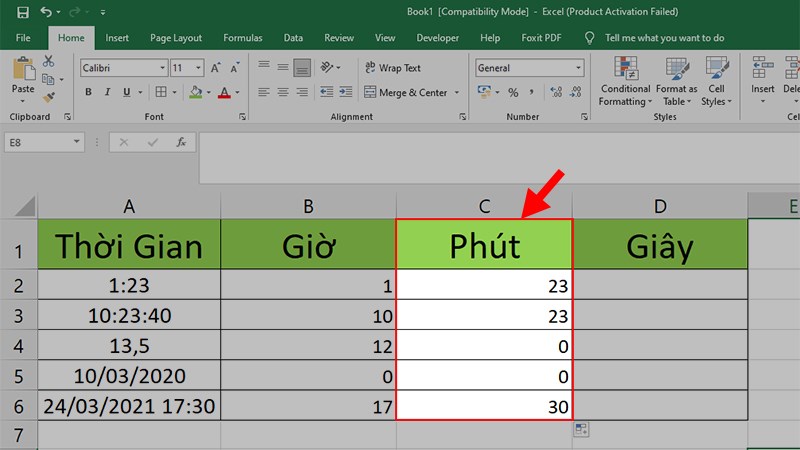Click the Increase Decimal icon

[x=556, y=92]
